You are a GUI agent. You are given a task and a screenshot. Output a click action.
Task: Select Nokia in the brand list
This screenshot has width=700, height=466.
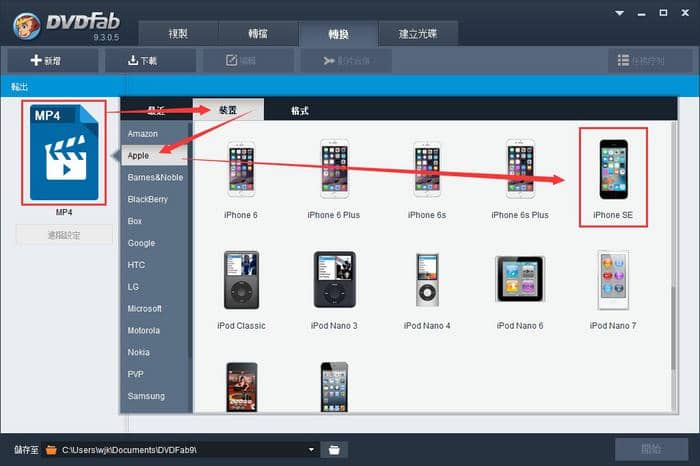(154, 352)
